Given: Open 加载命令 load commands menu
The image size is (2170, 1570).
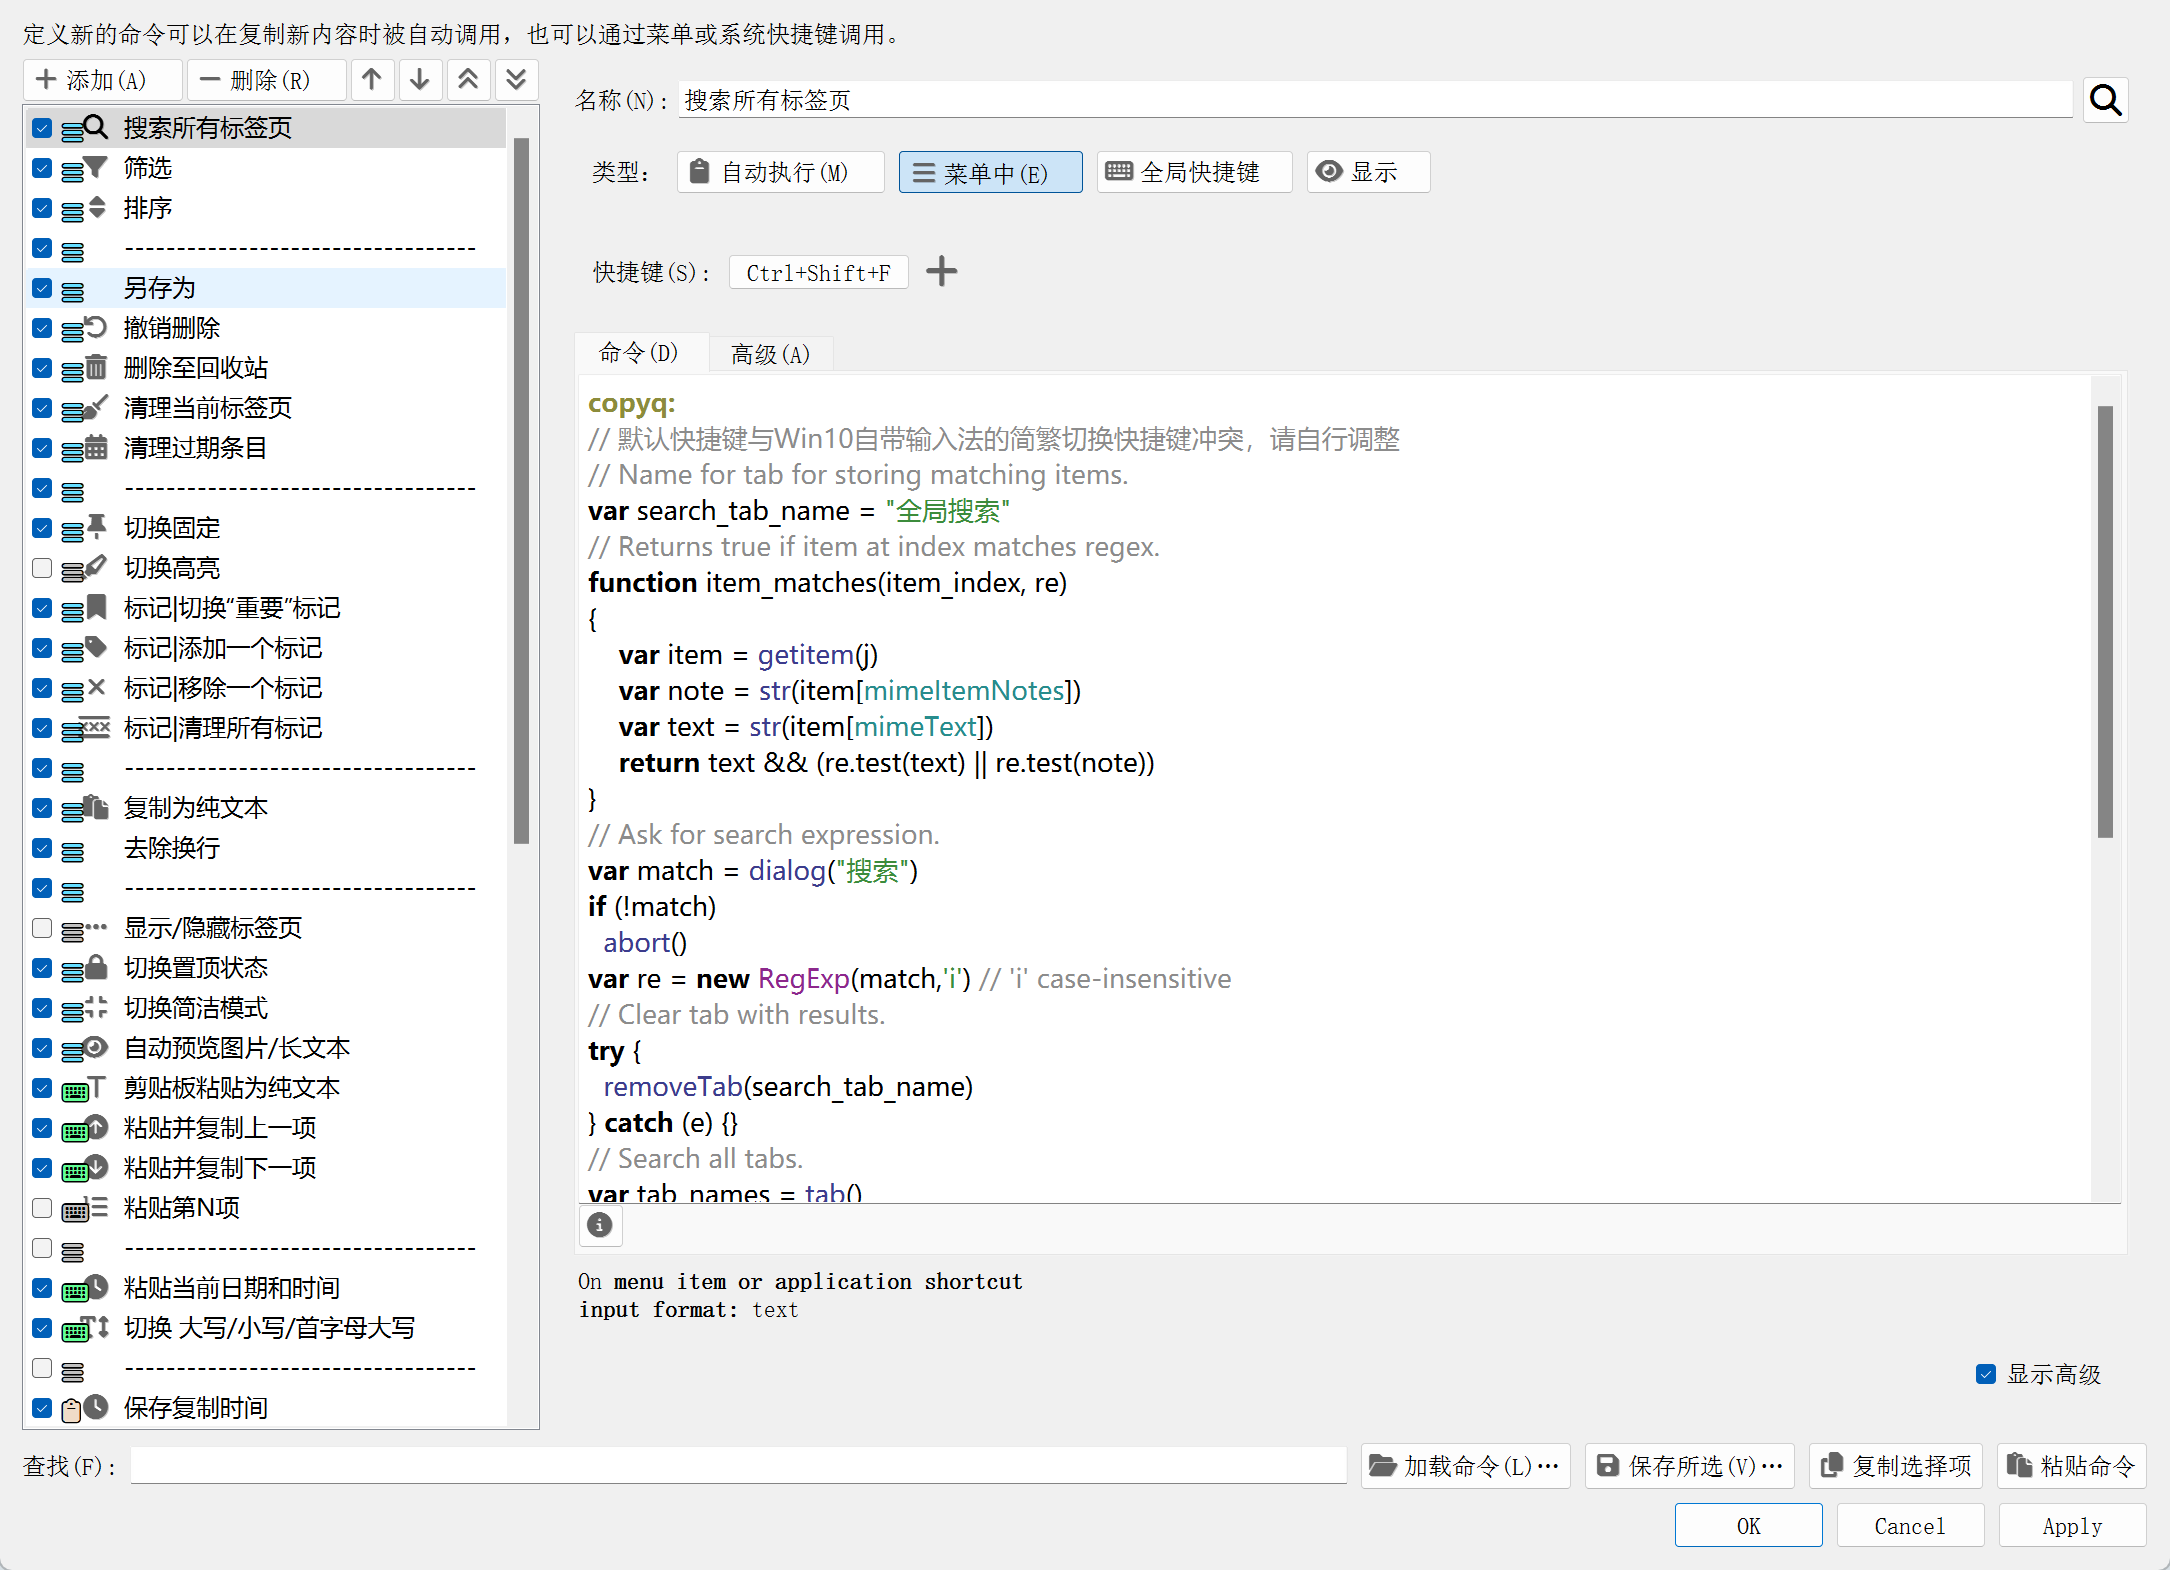Looking at the screenshot, I should point(1465,1466).
